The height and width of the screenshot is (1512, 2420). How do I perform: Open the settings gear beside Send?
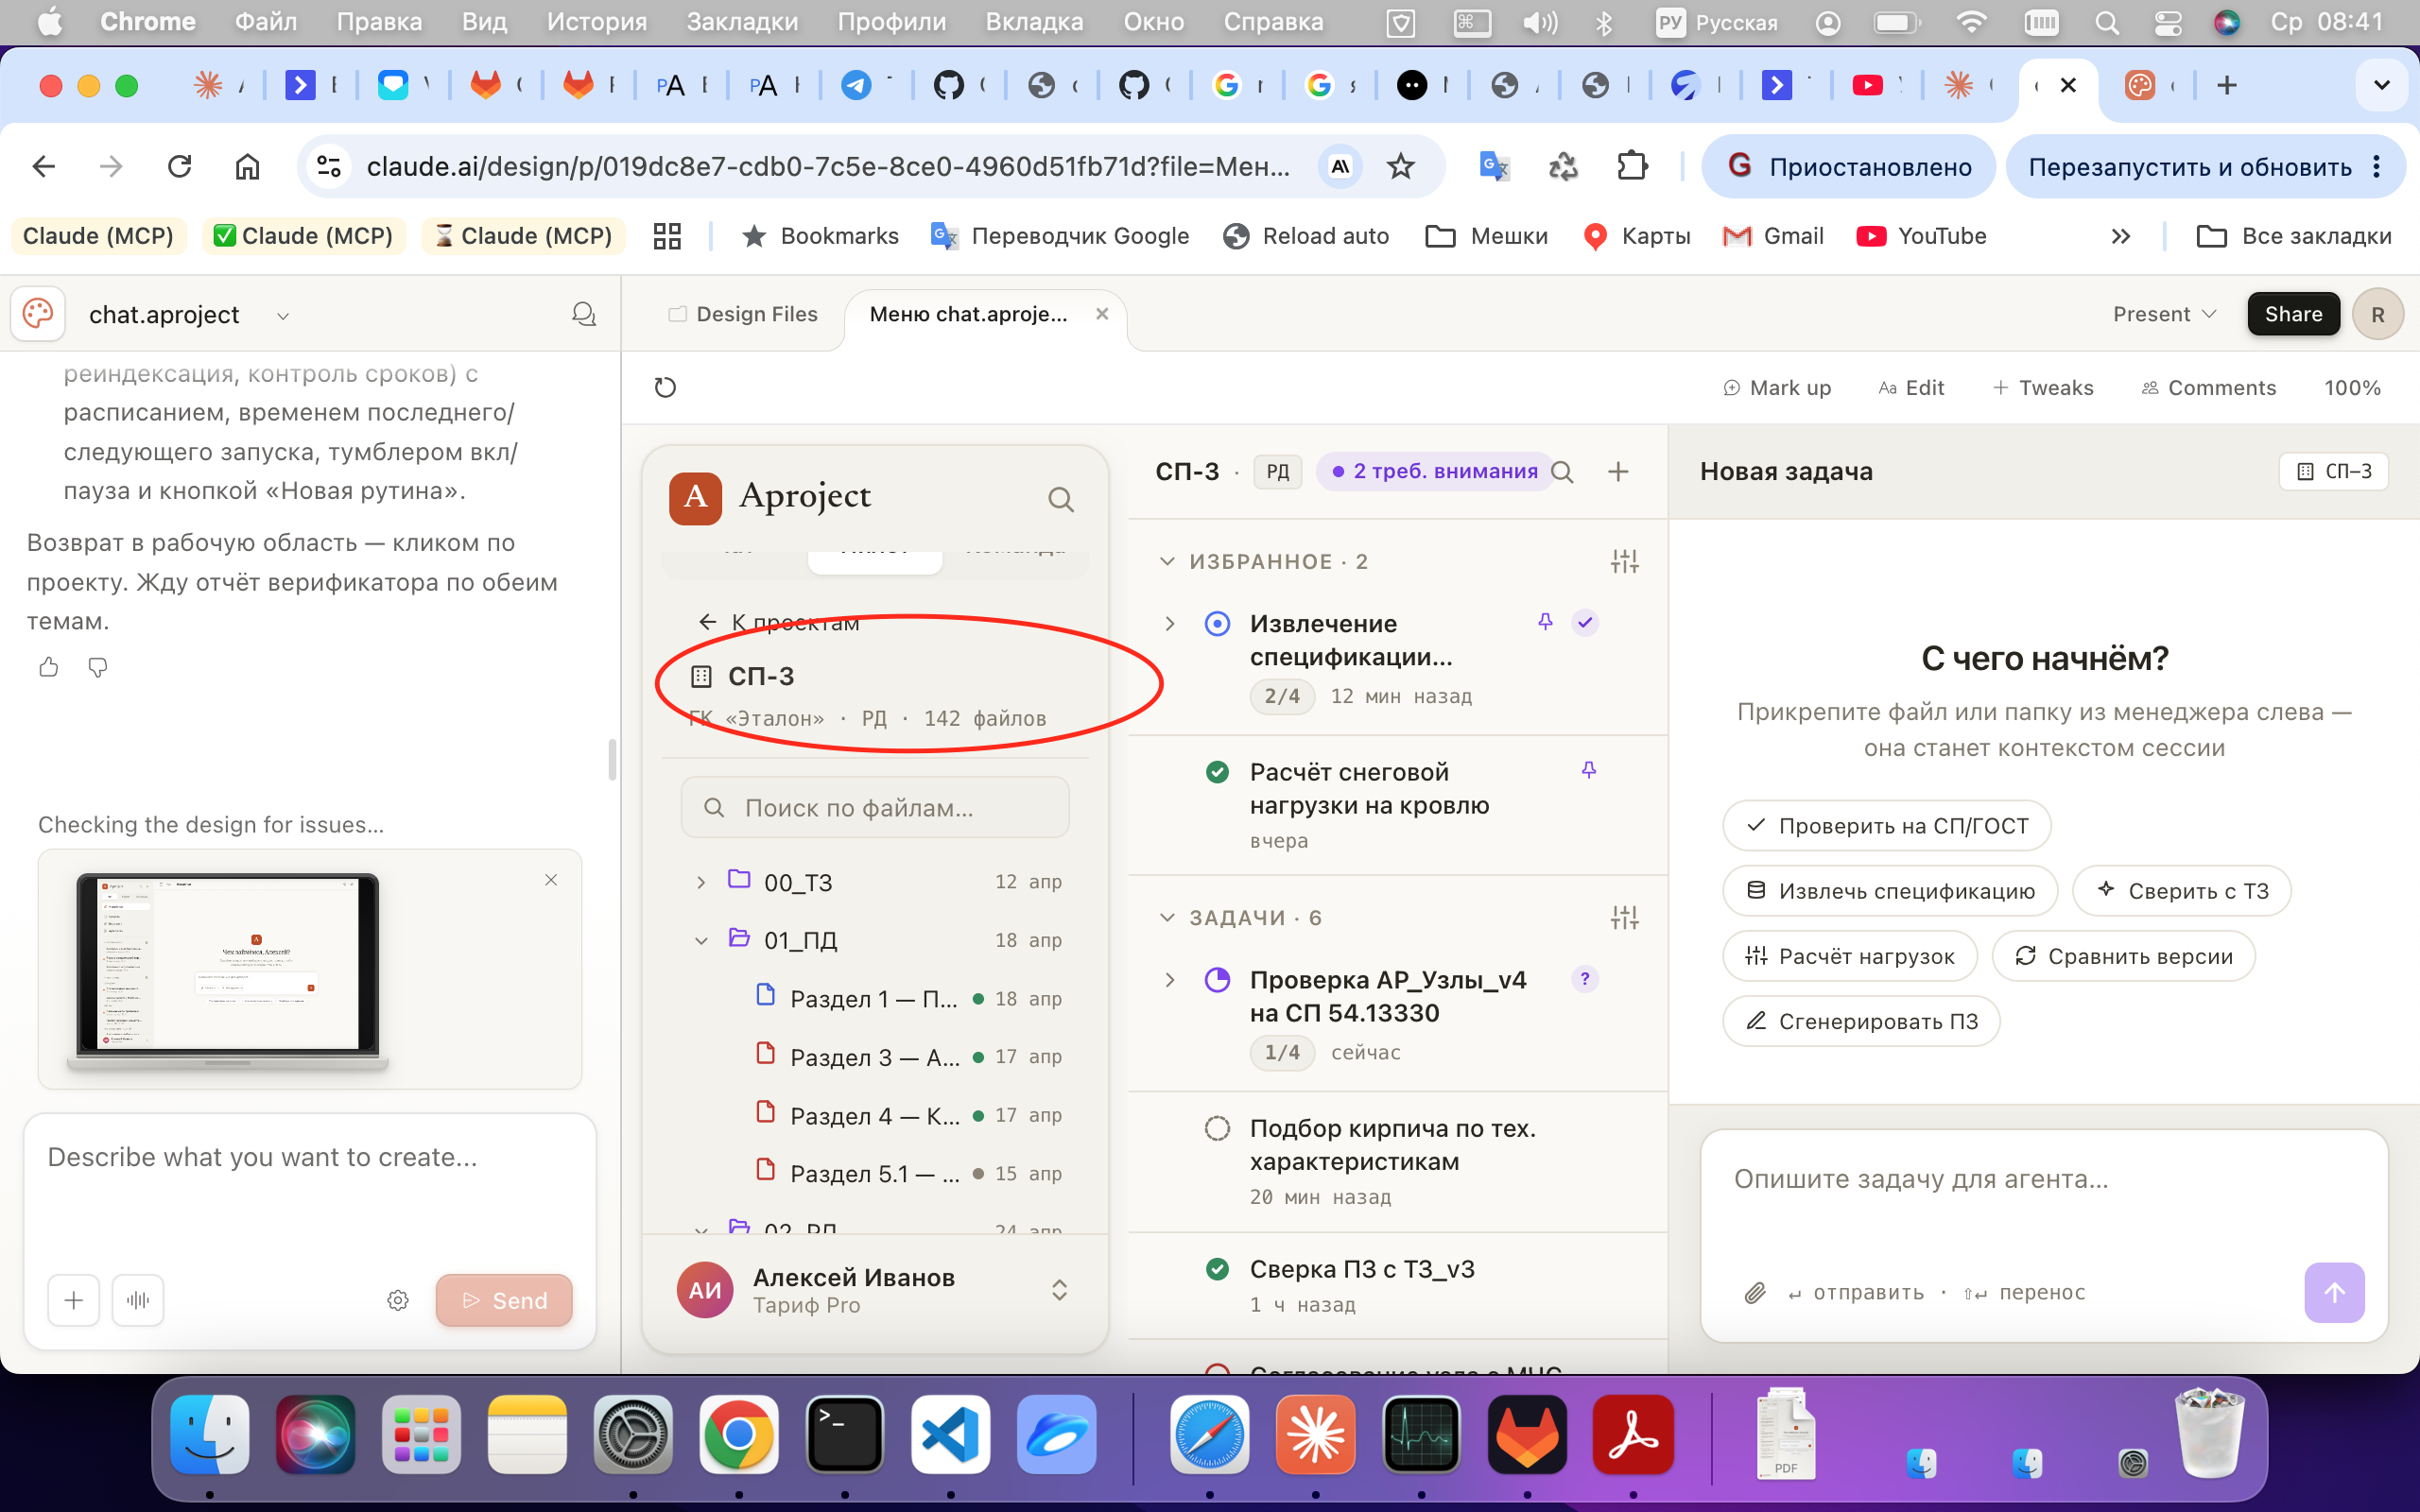point(398,1300)
